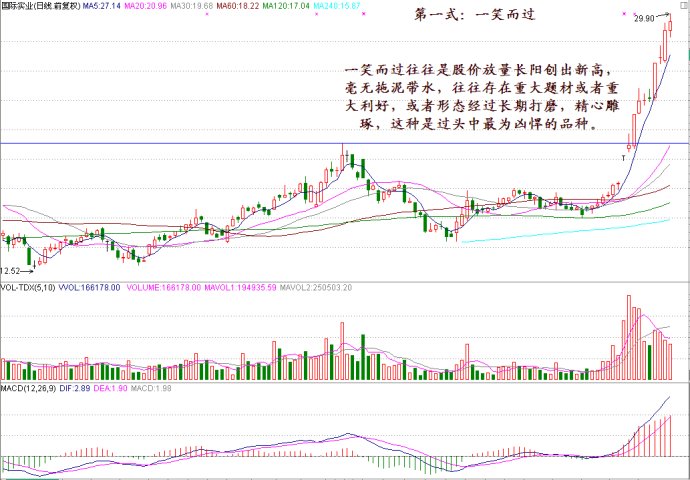690x480 pixels.
Task: Click the MACD:1.98 value
Action: pyautogui.click(x=151, y=388)
